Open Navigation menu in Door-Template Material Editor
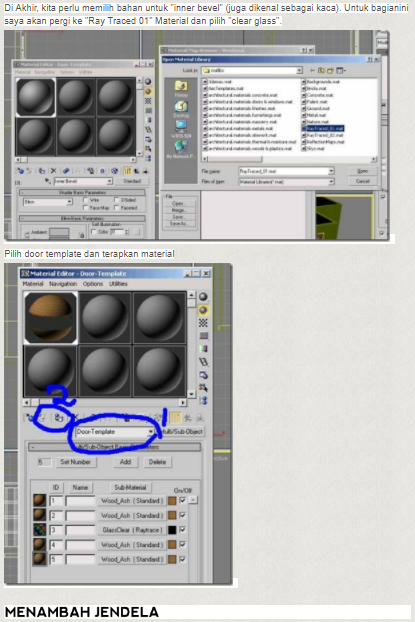This screenshot has width=415, height=622. tap(63, 284)
